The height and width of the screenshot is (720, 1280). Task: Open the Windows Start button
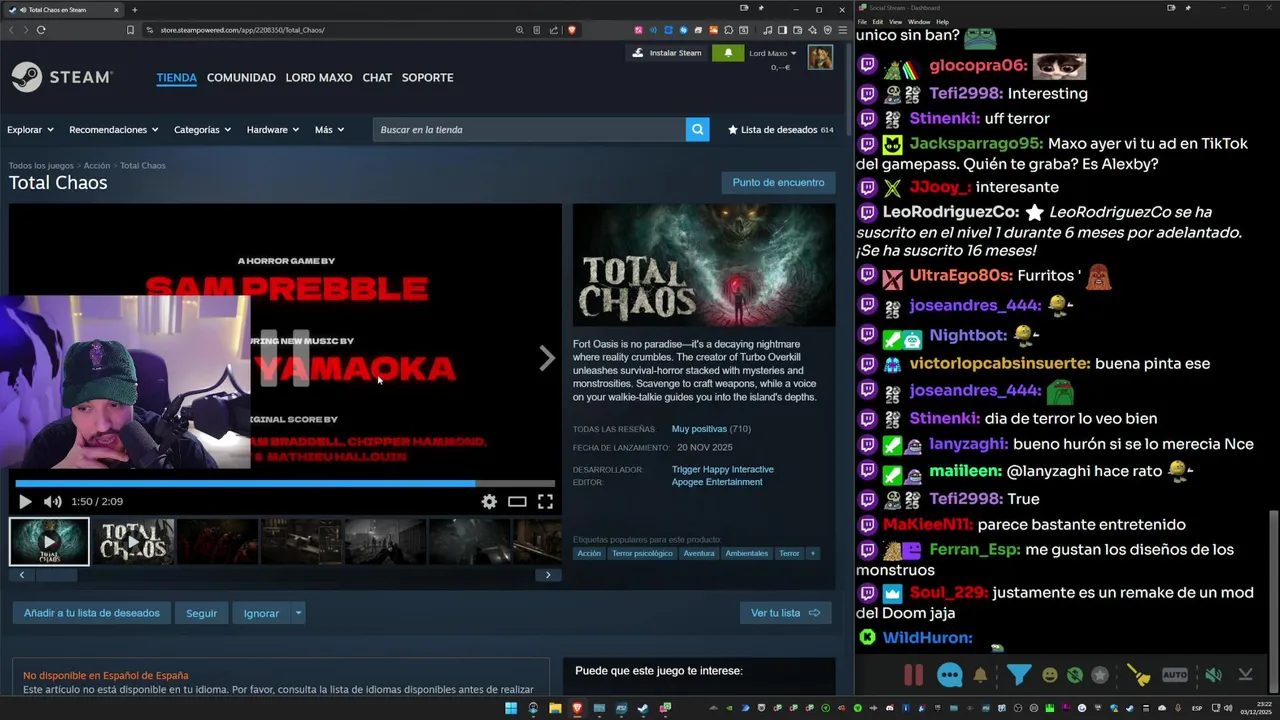coord(511,709)
